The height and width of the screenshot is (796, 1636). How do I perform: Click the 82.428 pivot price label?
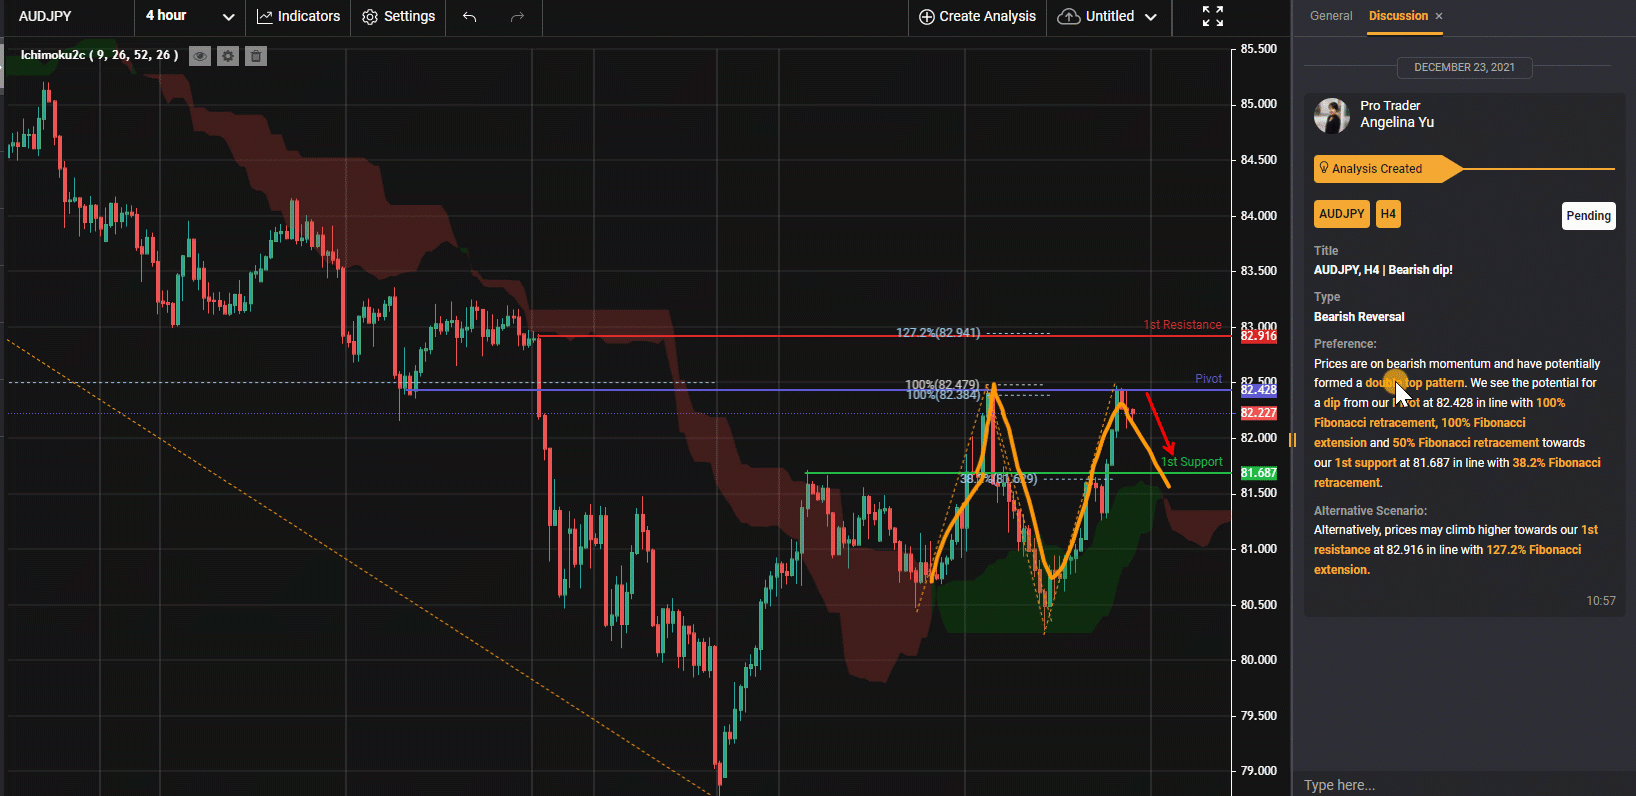pyautogui.click(x=1258, y=390)
